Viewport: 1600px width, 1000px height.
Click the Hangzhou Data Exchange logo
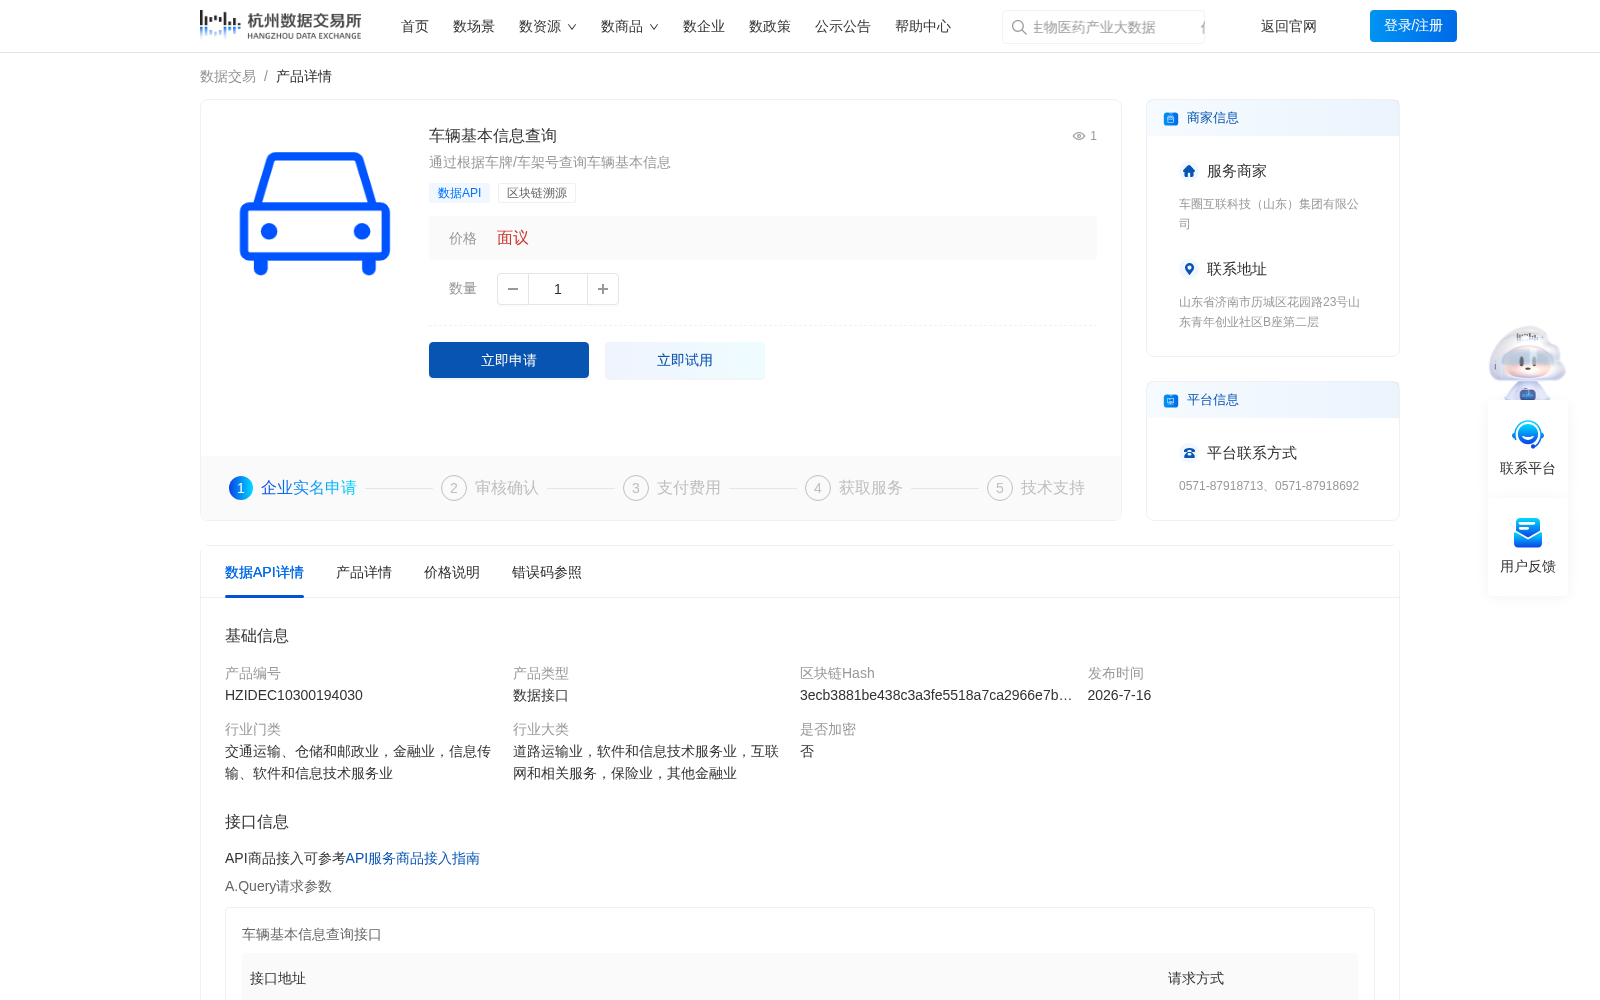click(280, 25)
